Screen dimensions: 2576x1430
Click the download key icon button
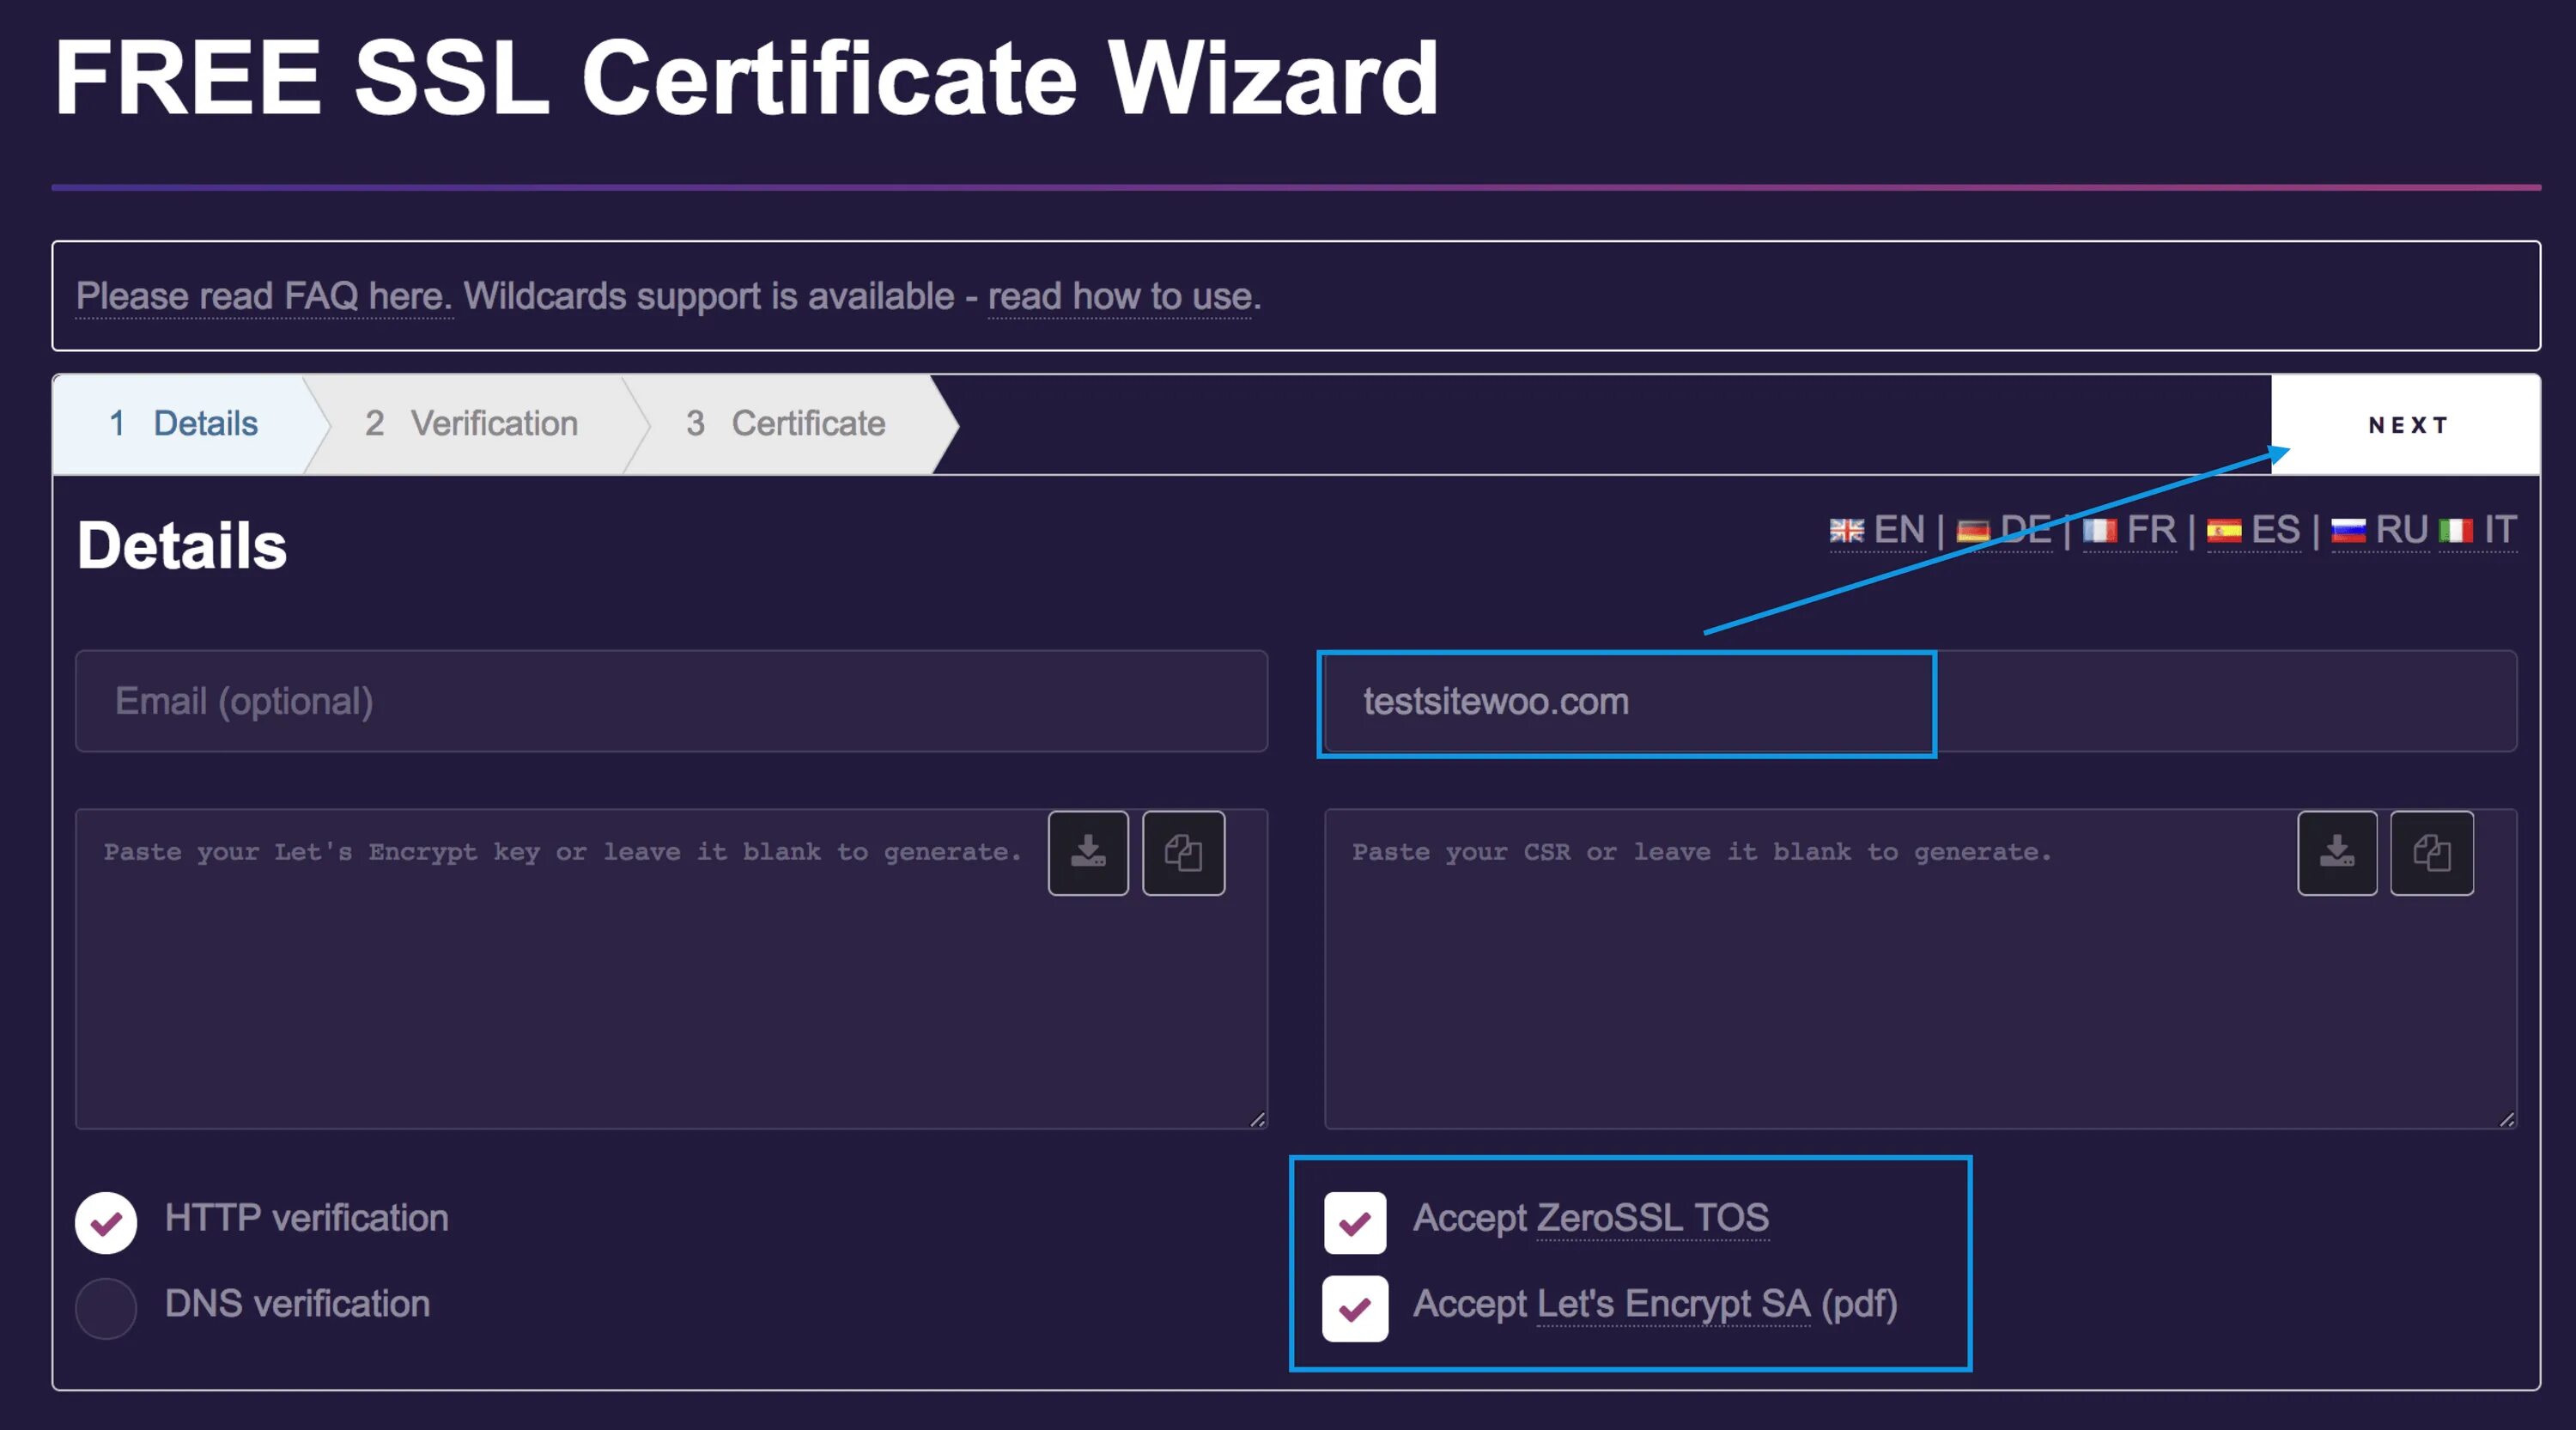point(1088,853)
